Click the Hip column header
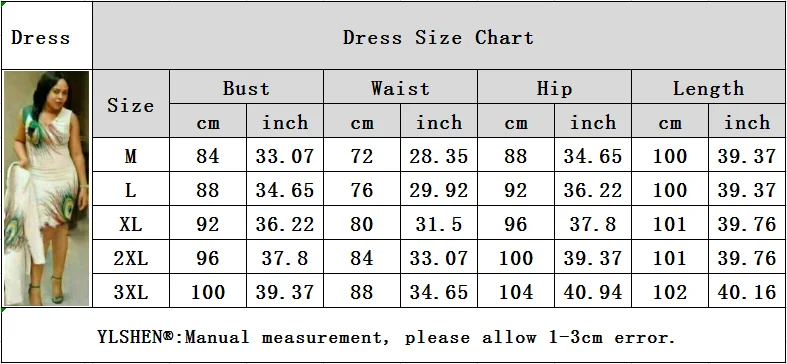787x364 pixels. pyautogui.click(x=554, y=88)
